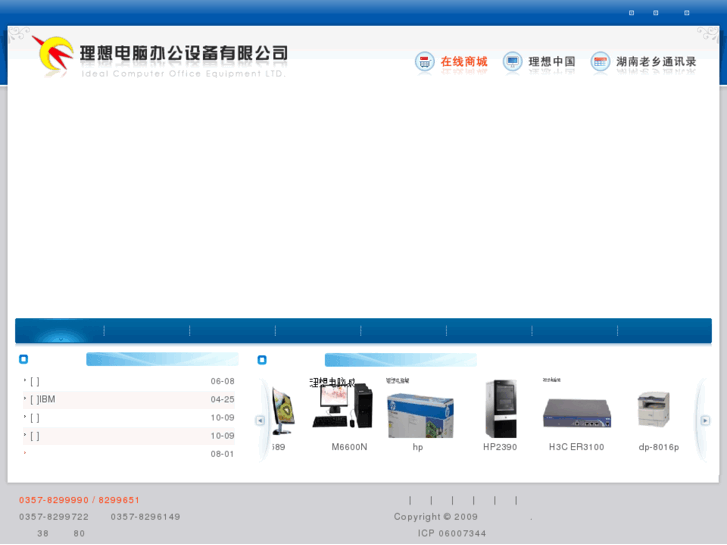
Task: Open the dp-8016p copier thumbnail
Action: (654, 409)
